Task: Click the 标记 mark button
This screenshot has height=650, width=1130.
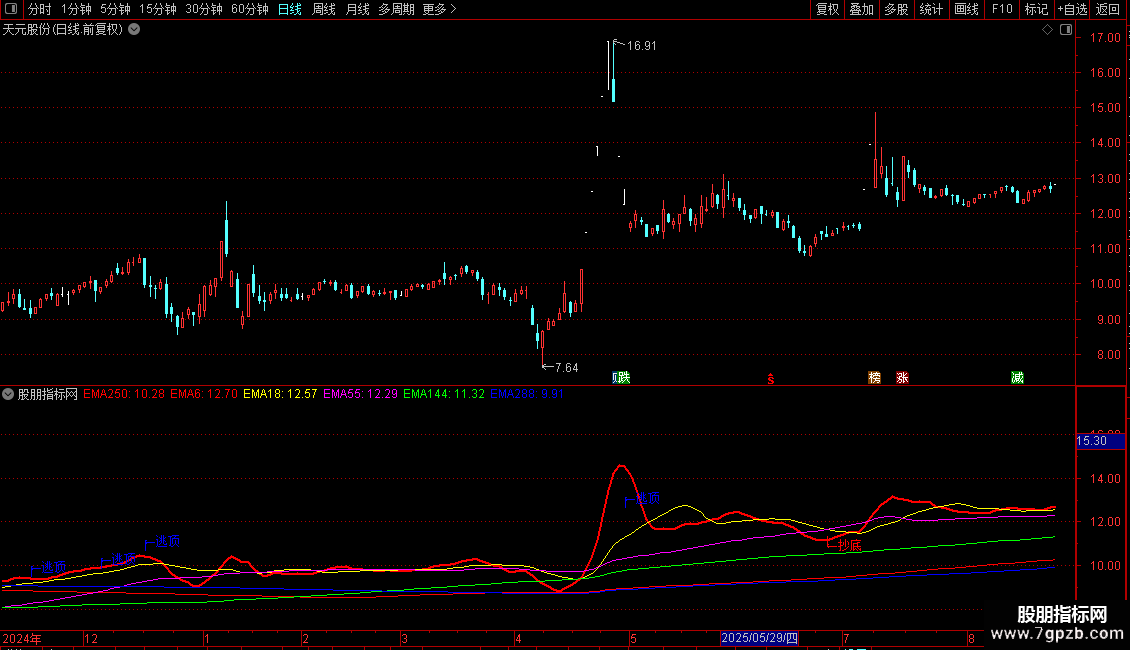Action: [1036, 9]
